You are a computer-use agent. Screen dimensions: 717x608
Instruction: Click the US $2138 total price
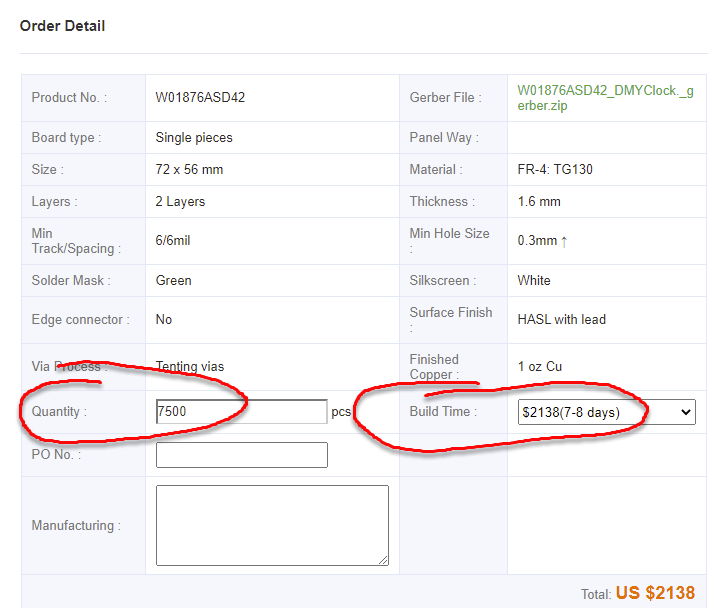click(654, 593)
